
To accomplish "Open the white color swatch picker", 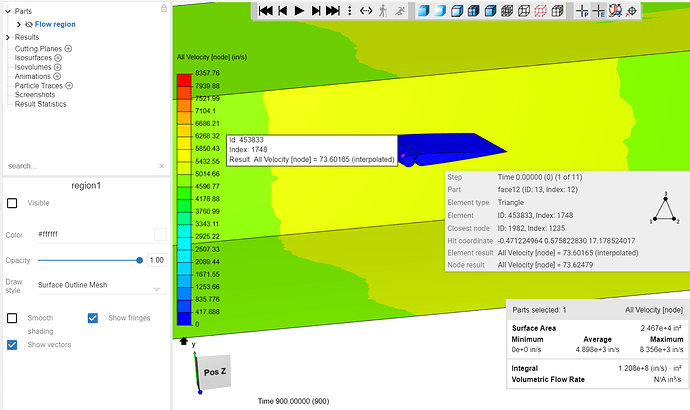I will coord(160,234).
